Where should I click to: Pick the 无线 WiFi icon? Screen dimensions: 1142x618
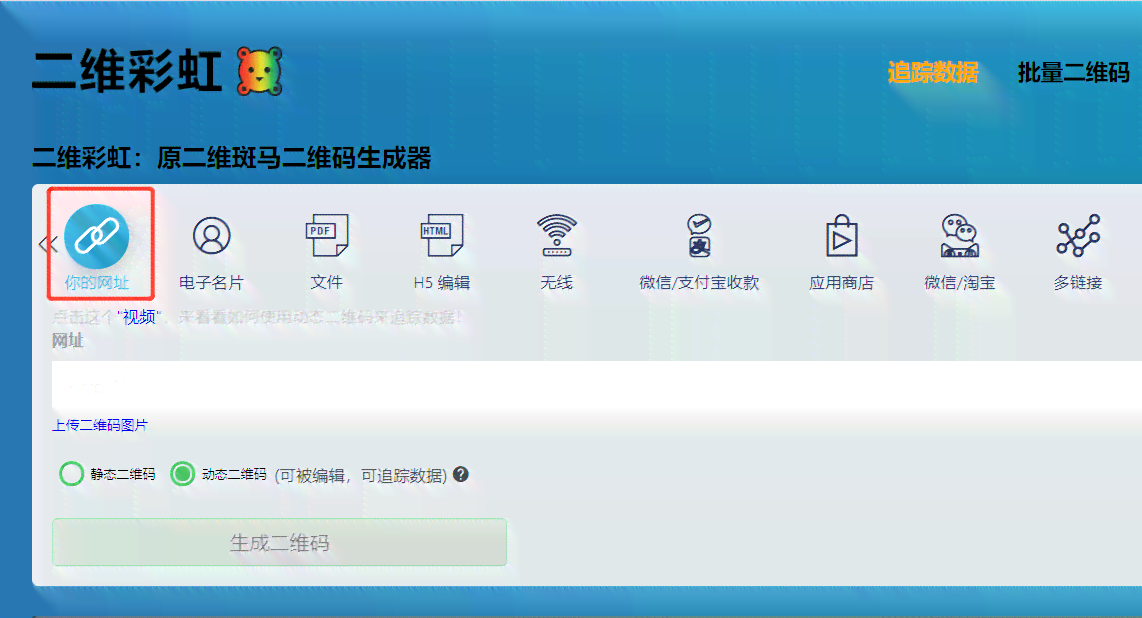(556, 235)
